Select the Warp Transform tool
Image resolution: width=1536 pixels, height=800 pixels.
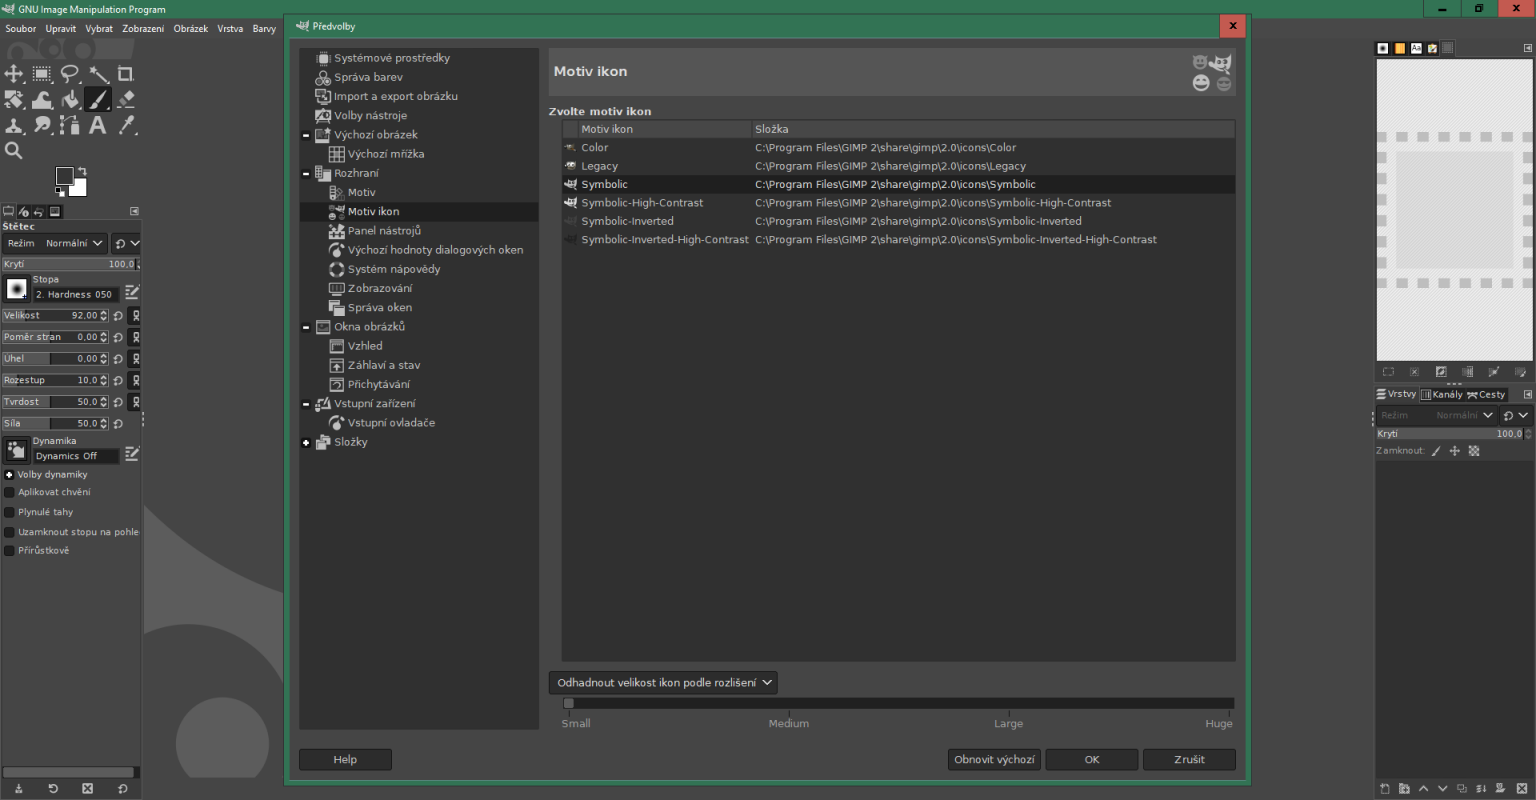click(x=42, y=100)
